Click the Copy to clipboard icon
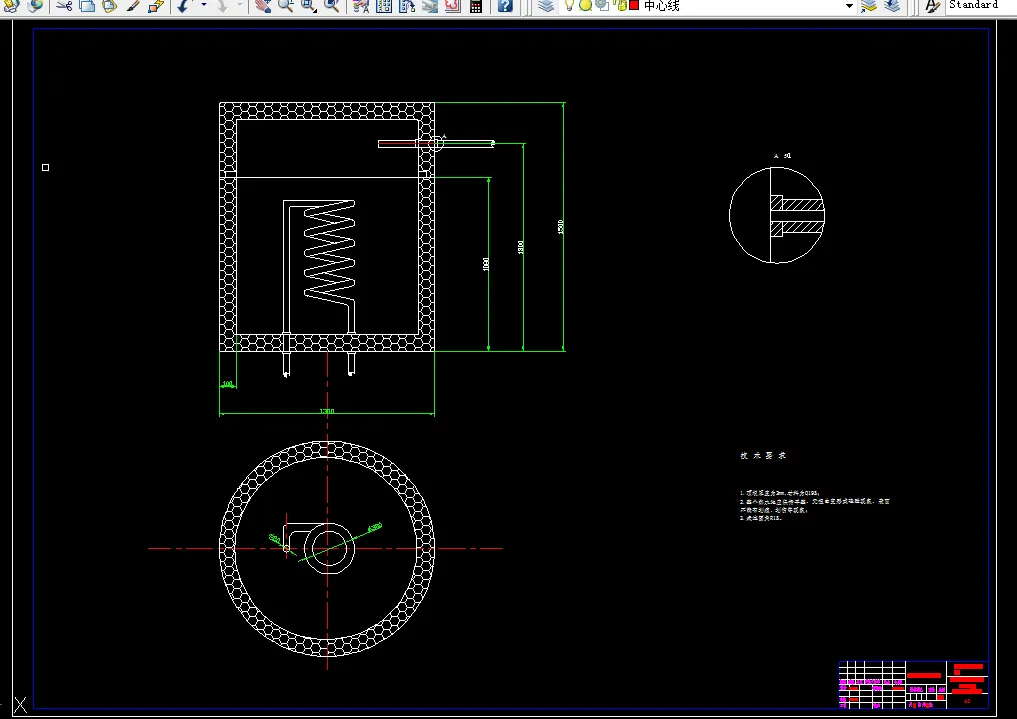1017x719 pixels. click(x=87, y=5)
